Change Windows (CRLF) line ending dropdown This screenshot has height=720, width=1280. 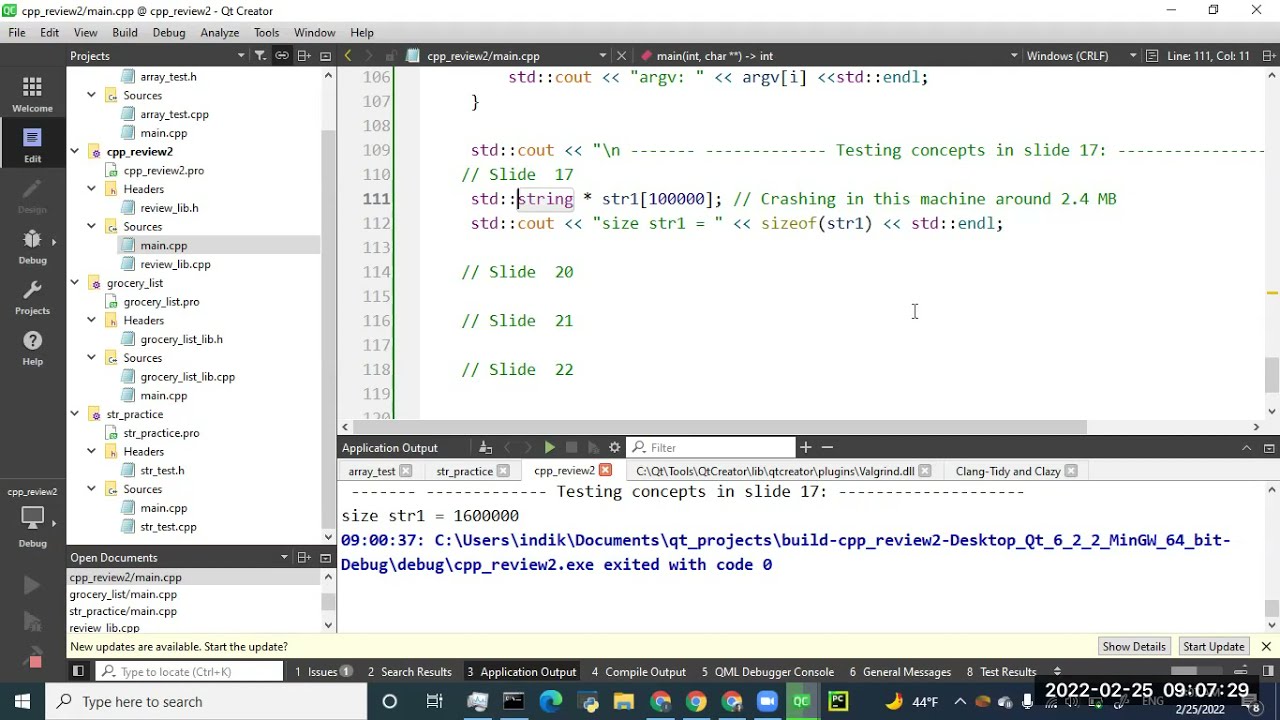(x=1081, y=56)
